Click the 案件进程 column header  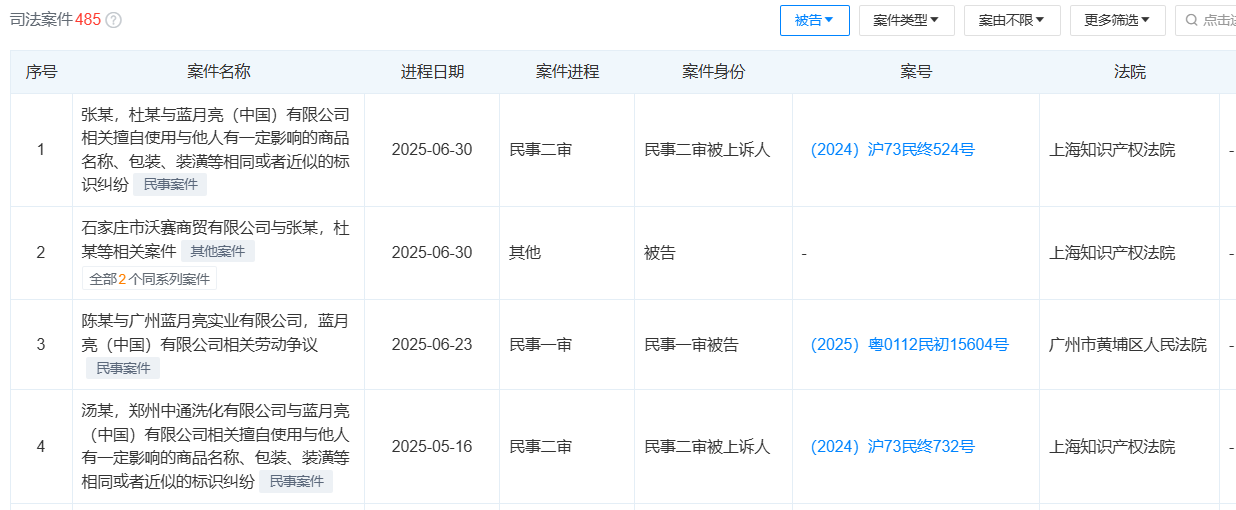[x=567, y=72]
